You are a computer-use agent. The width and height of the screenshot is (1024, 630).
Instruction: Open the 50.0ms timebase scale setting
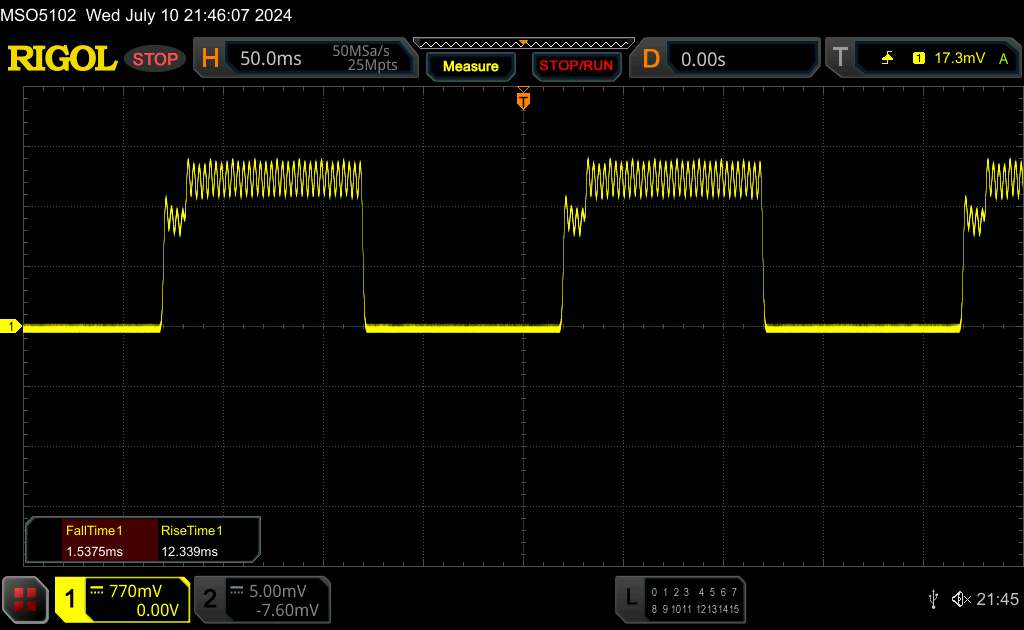271,59
